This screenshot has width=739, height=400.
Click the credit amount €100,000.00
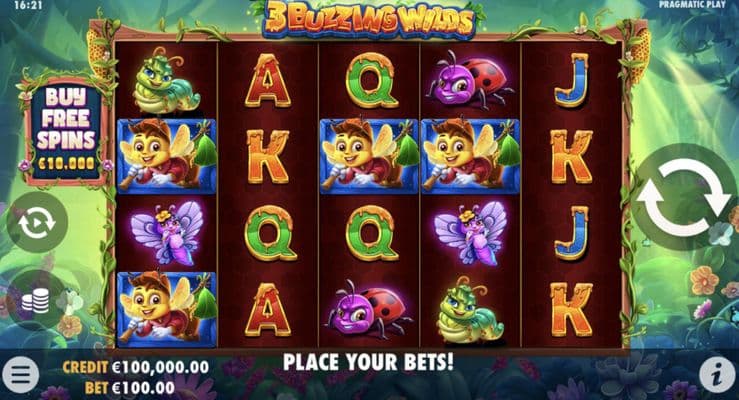160,367
